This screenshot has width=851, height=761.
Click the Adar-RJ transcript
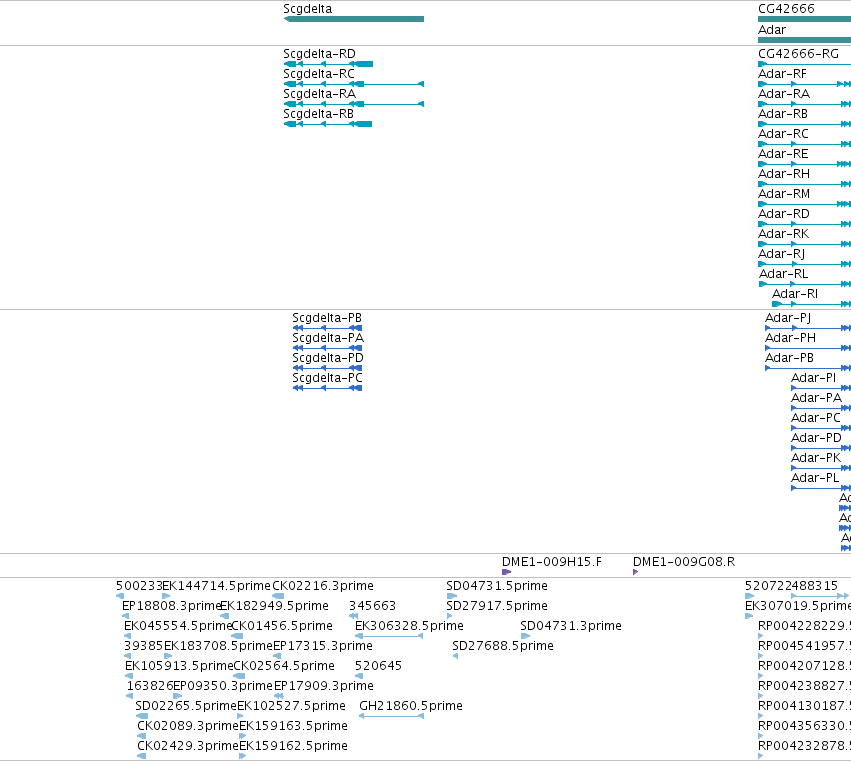(782, 255)
